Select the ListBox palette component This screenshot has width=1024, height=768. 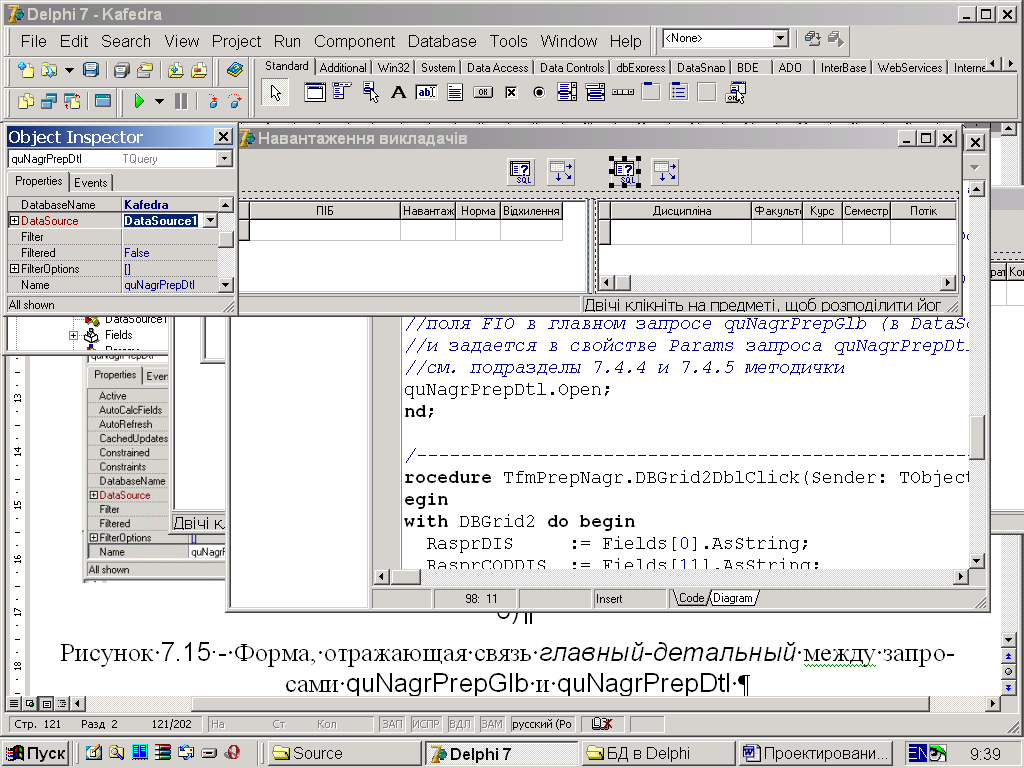[x=567, y=93]
